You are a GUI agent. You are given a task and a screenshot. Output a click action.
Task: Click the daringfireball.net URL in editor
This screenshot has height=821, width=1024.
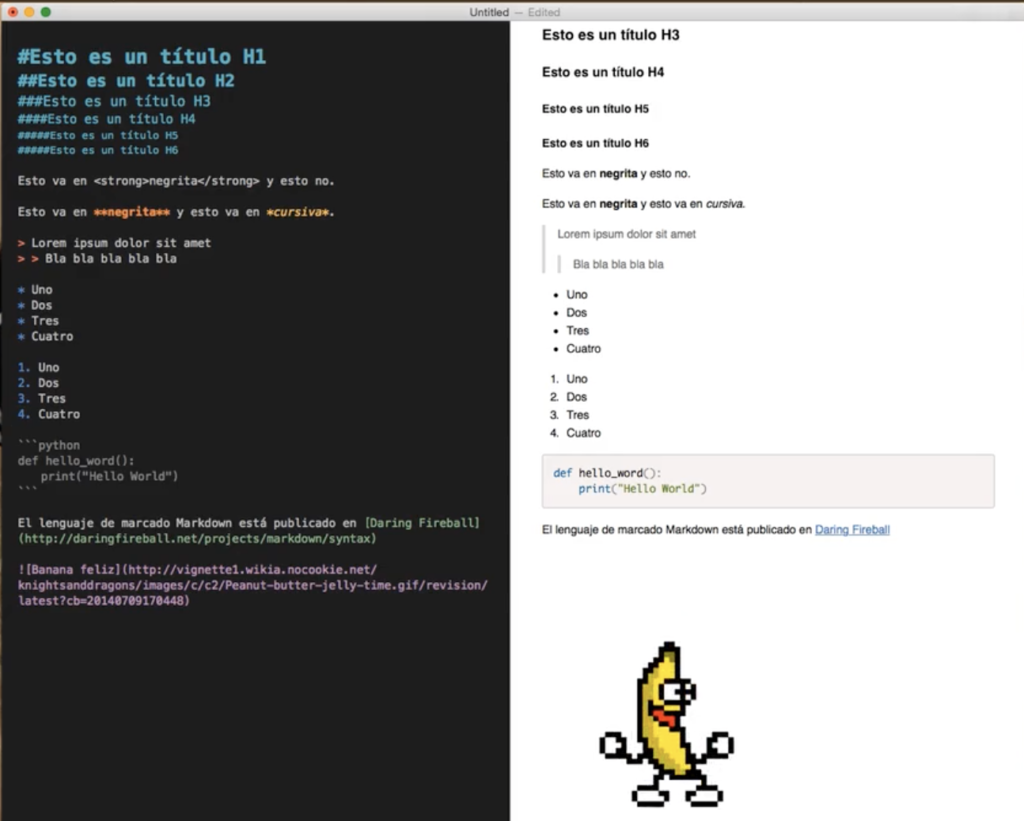(197, 539)
